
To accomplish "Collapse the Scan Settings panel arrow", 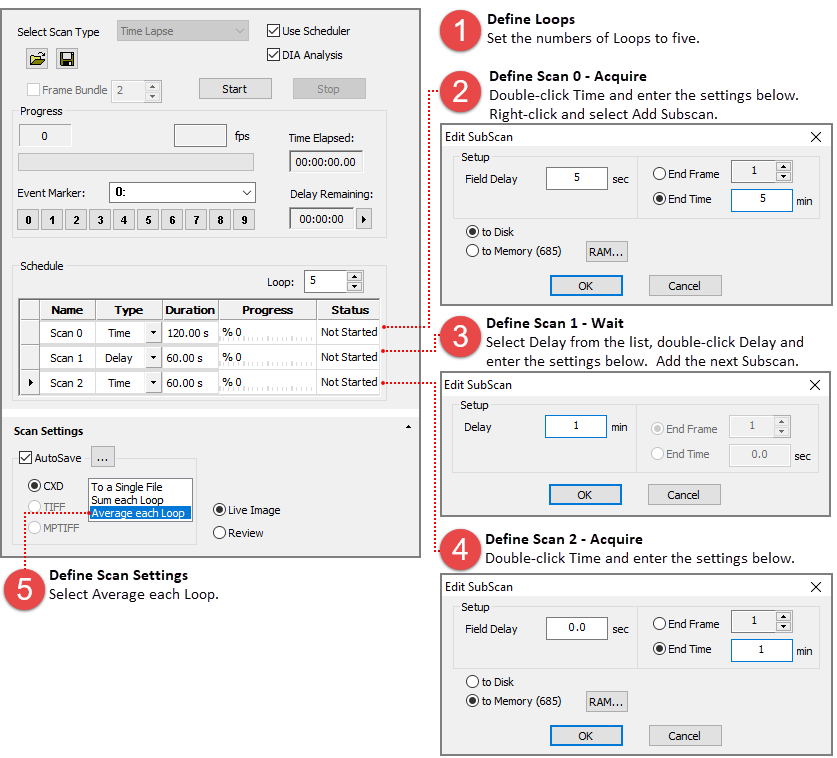I will pos(408,427).
